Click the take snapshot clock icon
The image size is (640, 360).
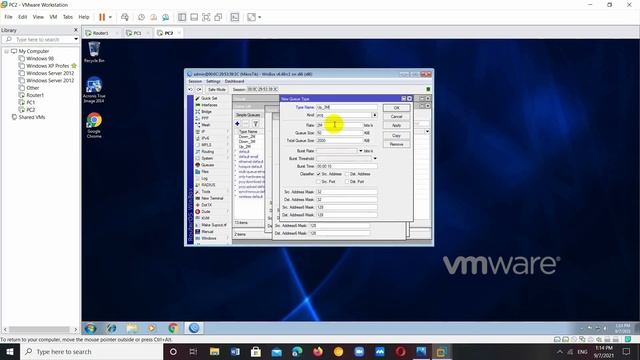tap(141, 17)
